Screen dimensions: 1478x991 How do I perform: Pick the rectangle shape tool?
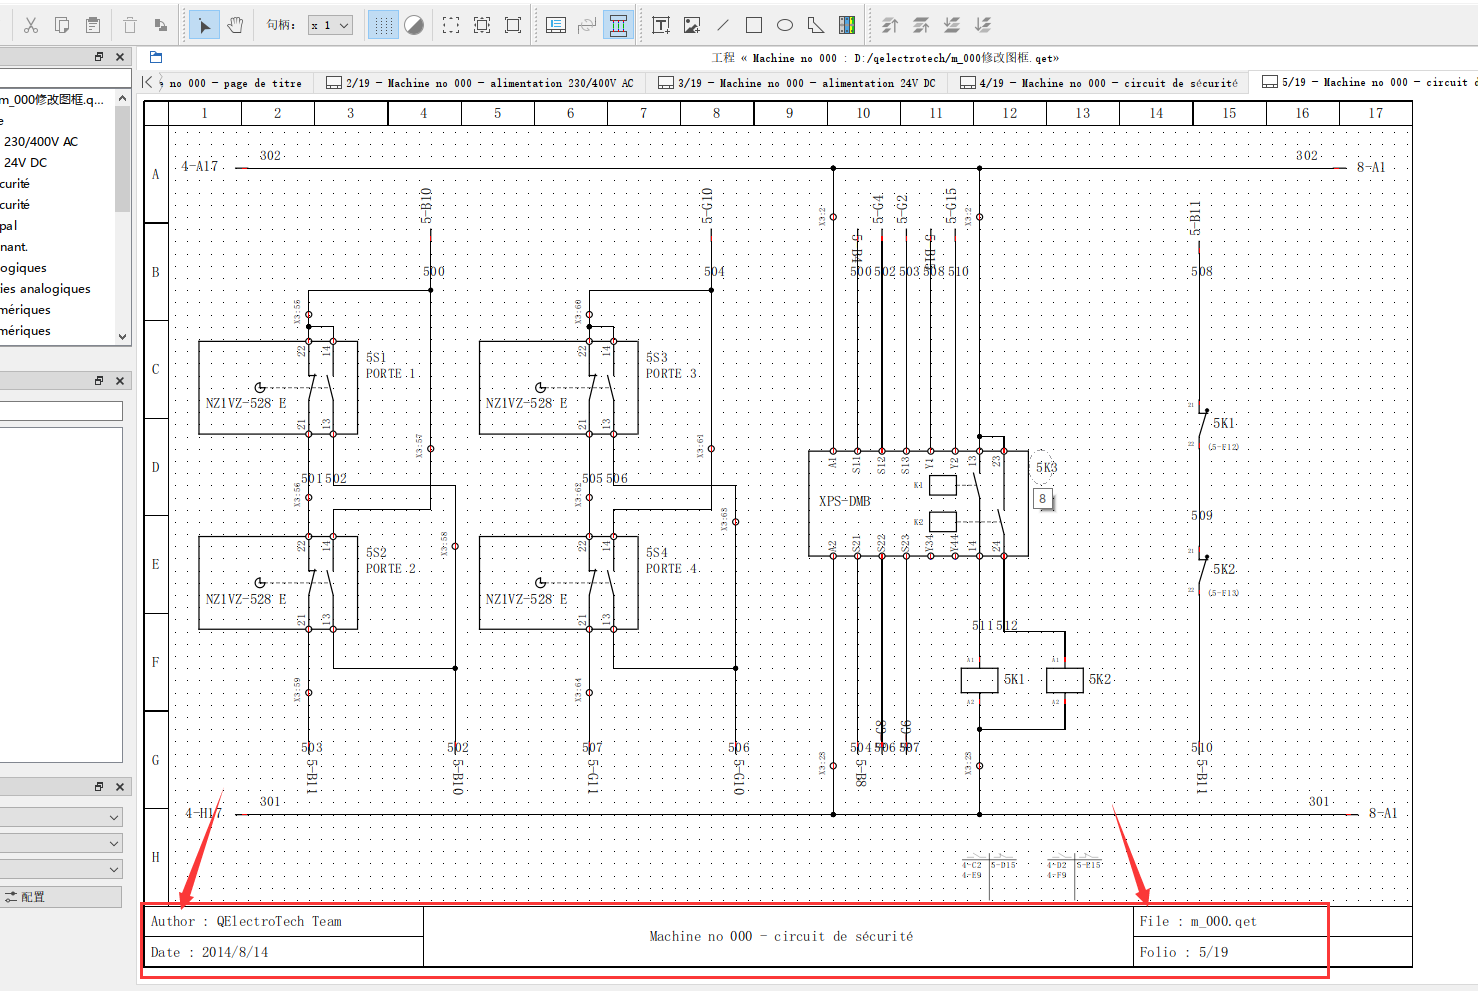click(754, 25)
